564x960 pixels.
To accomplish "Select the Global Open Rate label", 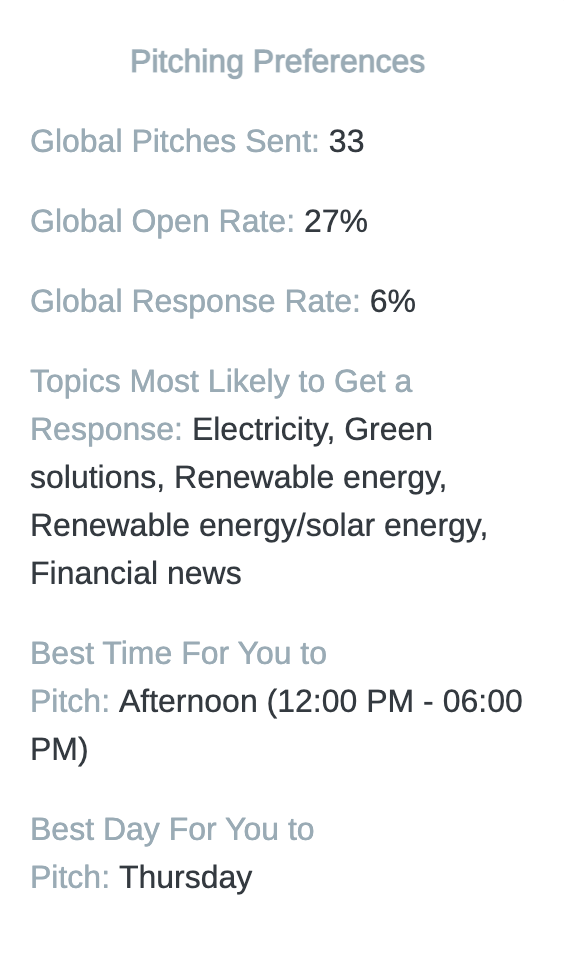I will click(x=163, y=222).
